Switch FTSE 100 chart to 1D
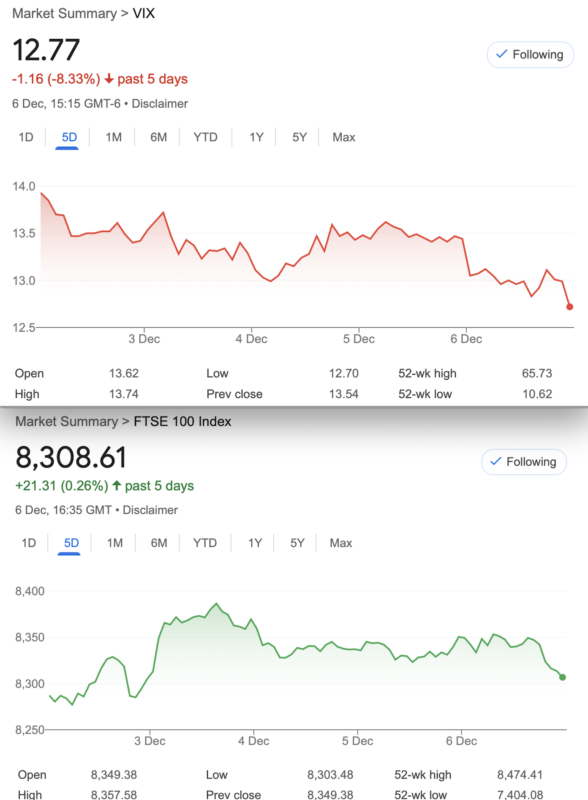 click(29, 543)
